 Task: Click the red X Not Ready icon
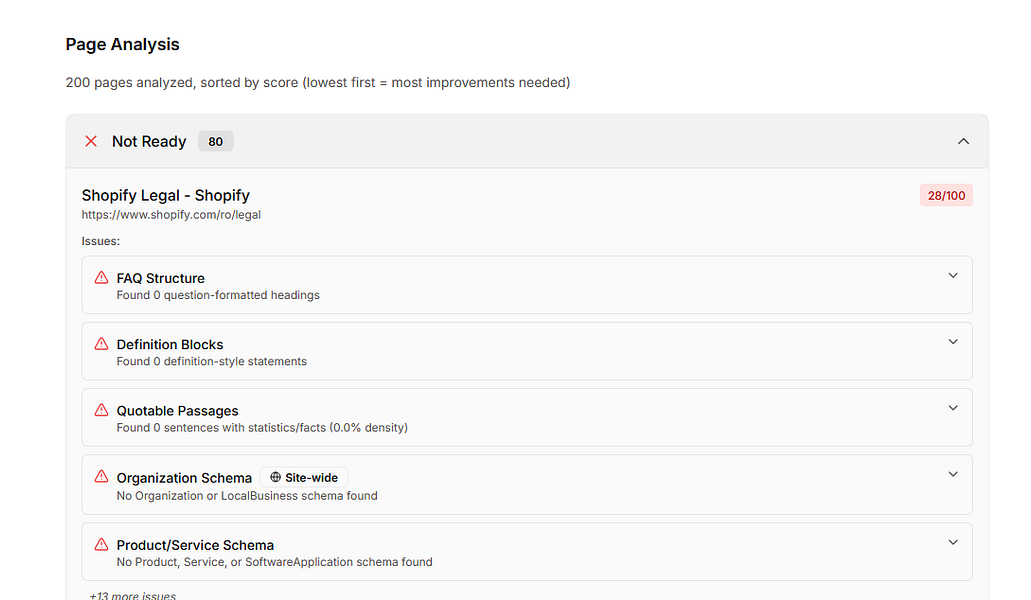click(x=91, y=142)
